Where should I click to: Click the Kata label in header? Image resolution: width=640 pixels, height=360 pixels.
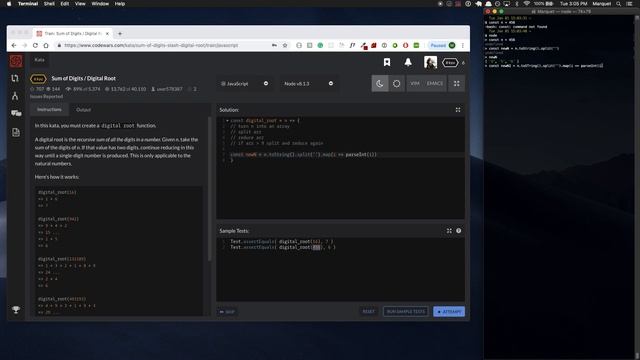pyautogui.click(x=39, y=60)
